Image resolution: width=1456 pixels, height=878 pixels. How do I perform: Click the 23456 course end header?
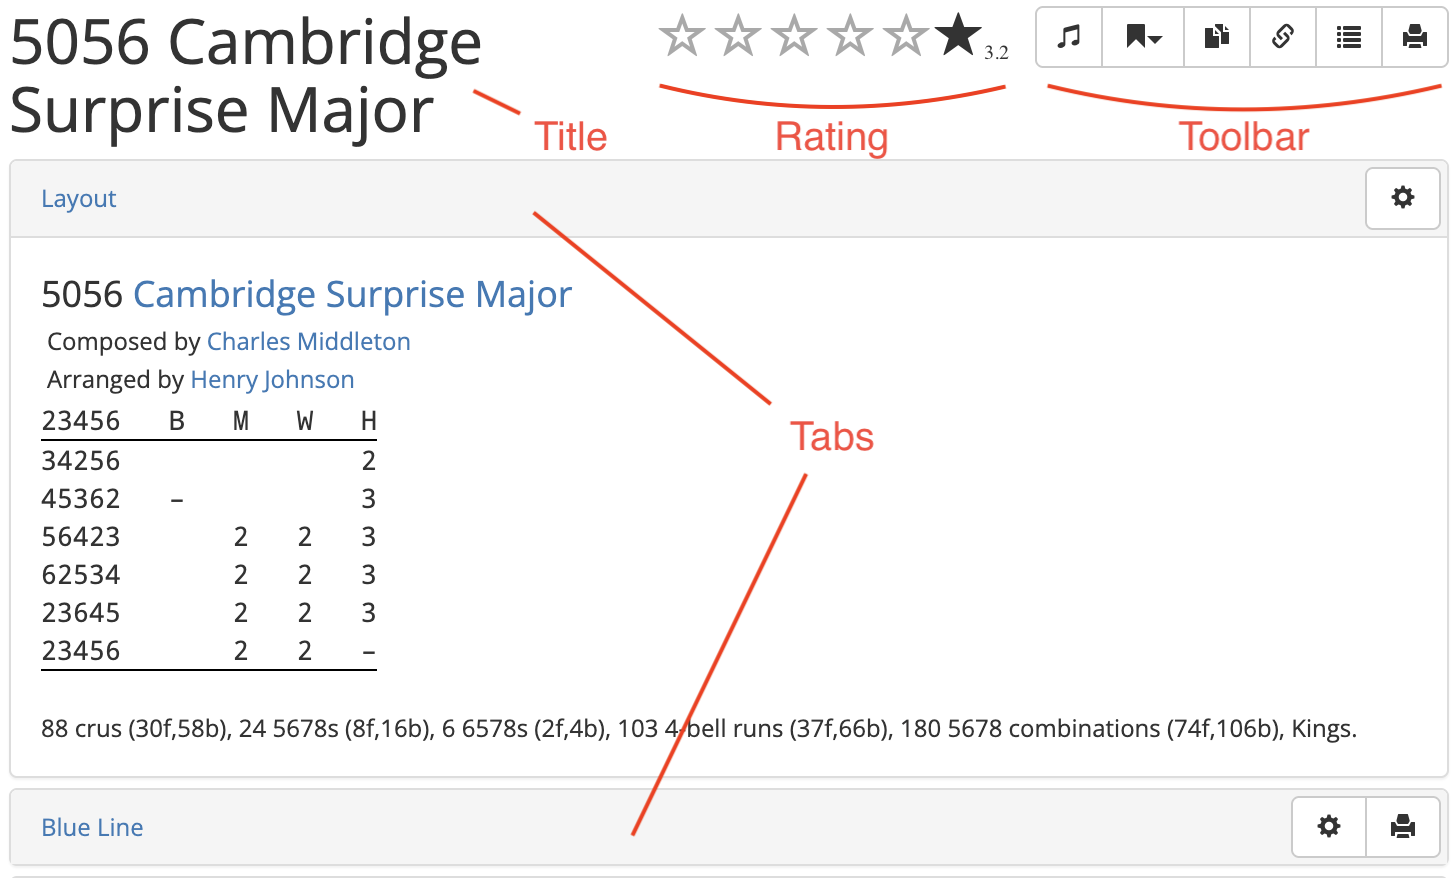81,421
